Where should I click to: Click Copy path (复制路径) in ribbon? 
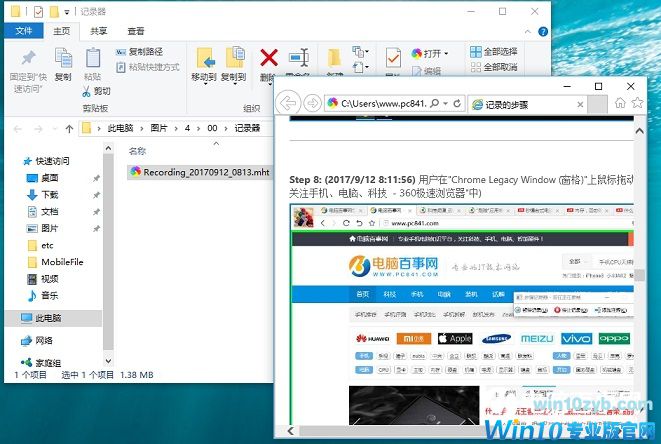click(x=140, y=52)
